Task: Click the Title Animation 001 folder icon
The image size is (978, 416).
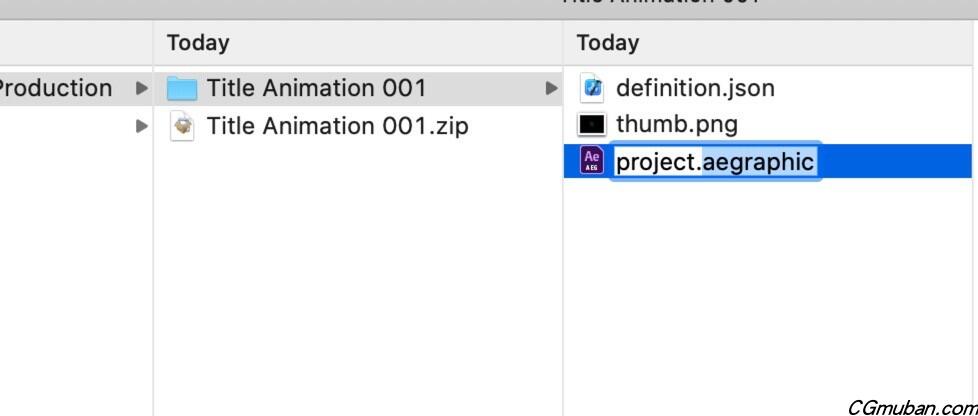Action: click(x=182, y=89)
